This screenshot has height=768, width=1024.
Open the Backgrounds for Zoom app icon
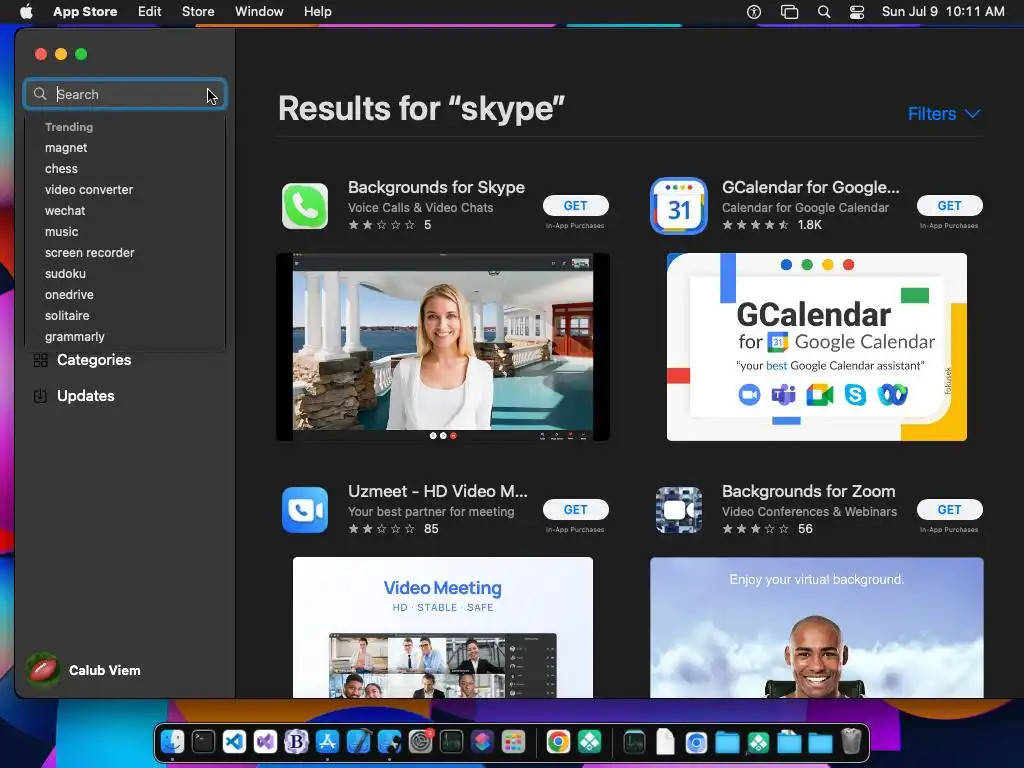[x=679, y=510]
